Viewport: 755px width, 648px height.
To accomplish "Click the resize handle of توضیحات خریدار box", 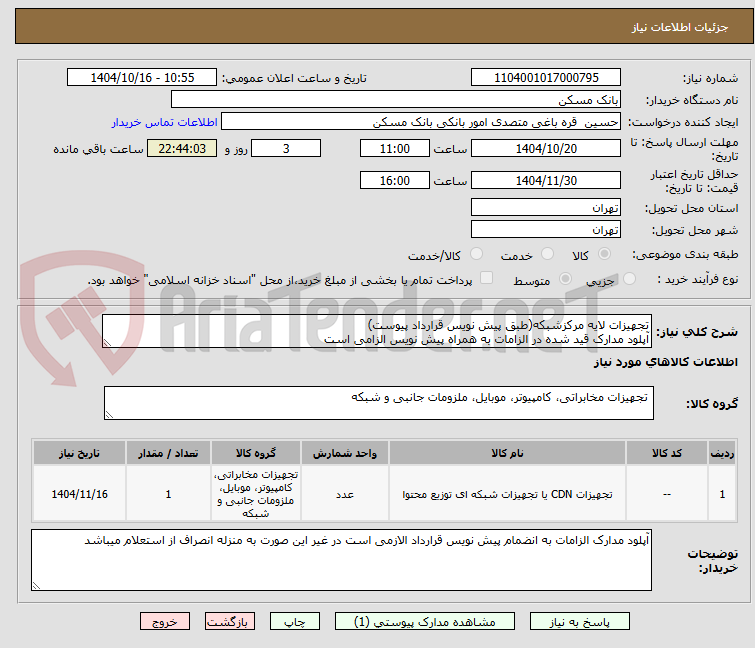I will point(37,585).
